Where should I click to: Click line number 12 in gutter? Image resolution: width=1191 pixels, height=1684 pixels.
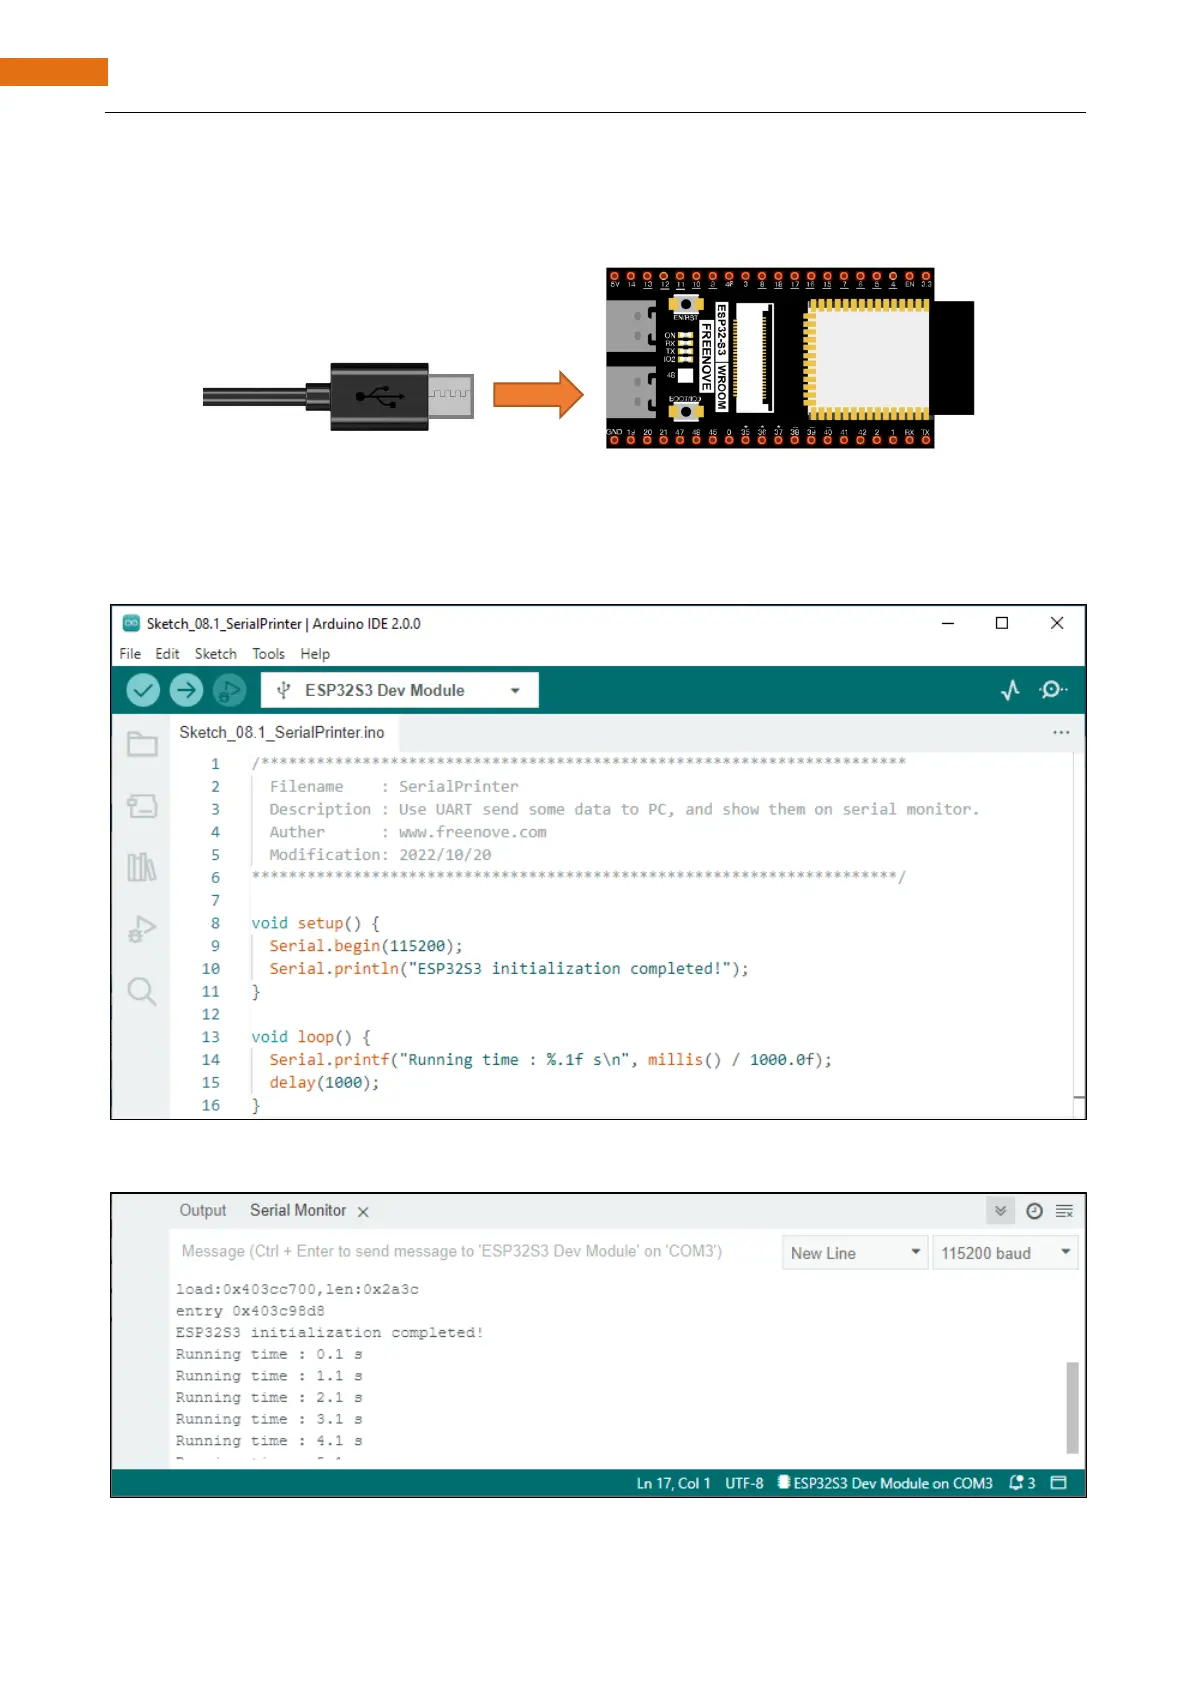click(210, 1014)
